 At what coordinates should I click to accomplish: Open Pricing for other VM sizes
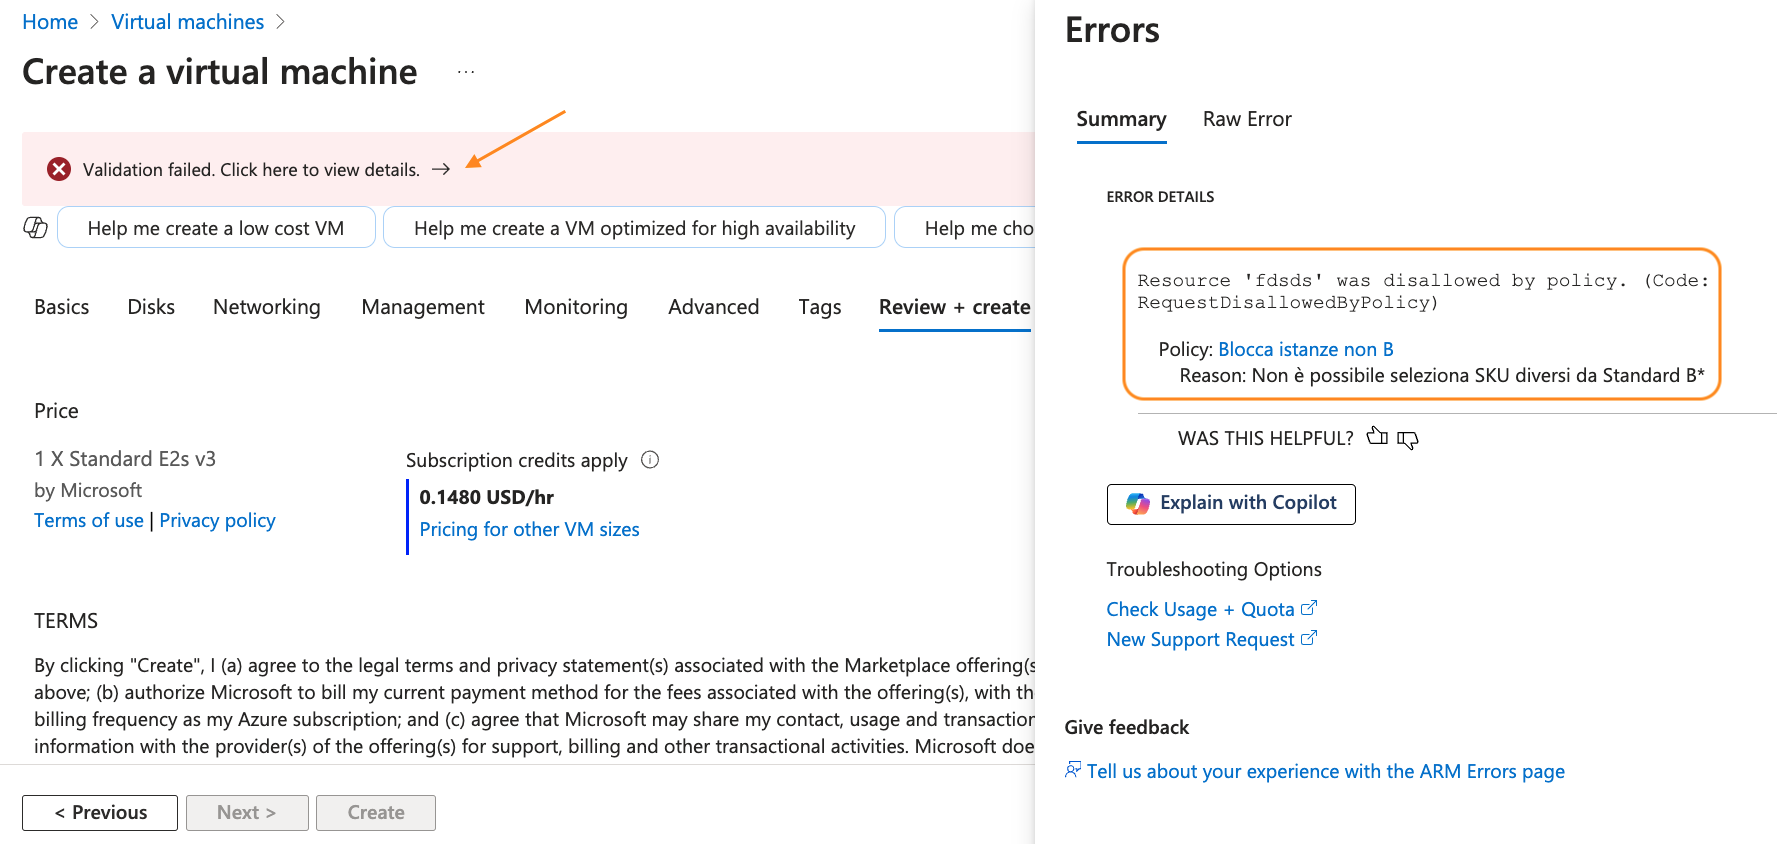click(x=529, y=529)
